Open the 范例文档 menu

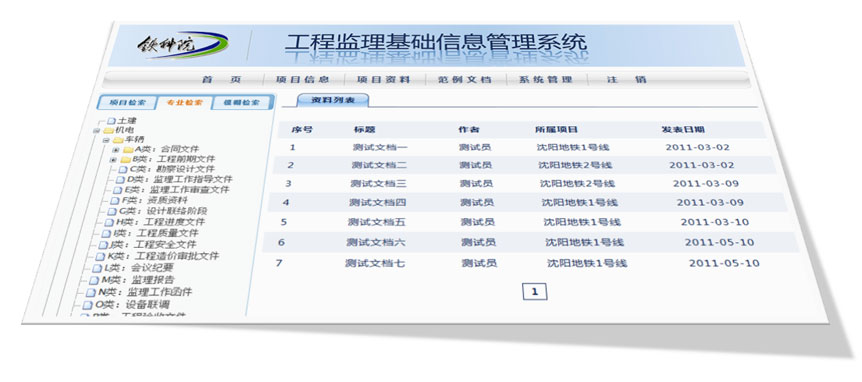(x=465, y=80)
